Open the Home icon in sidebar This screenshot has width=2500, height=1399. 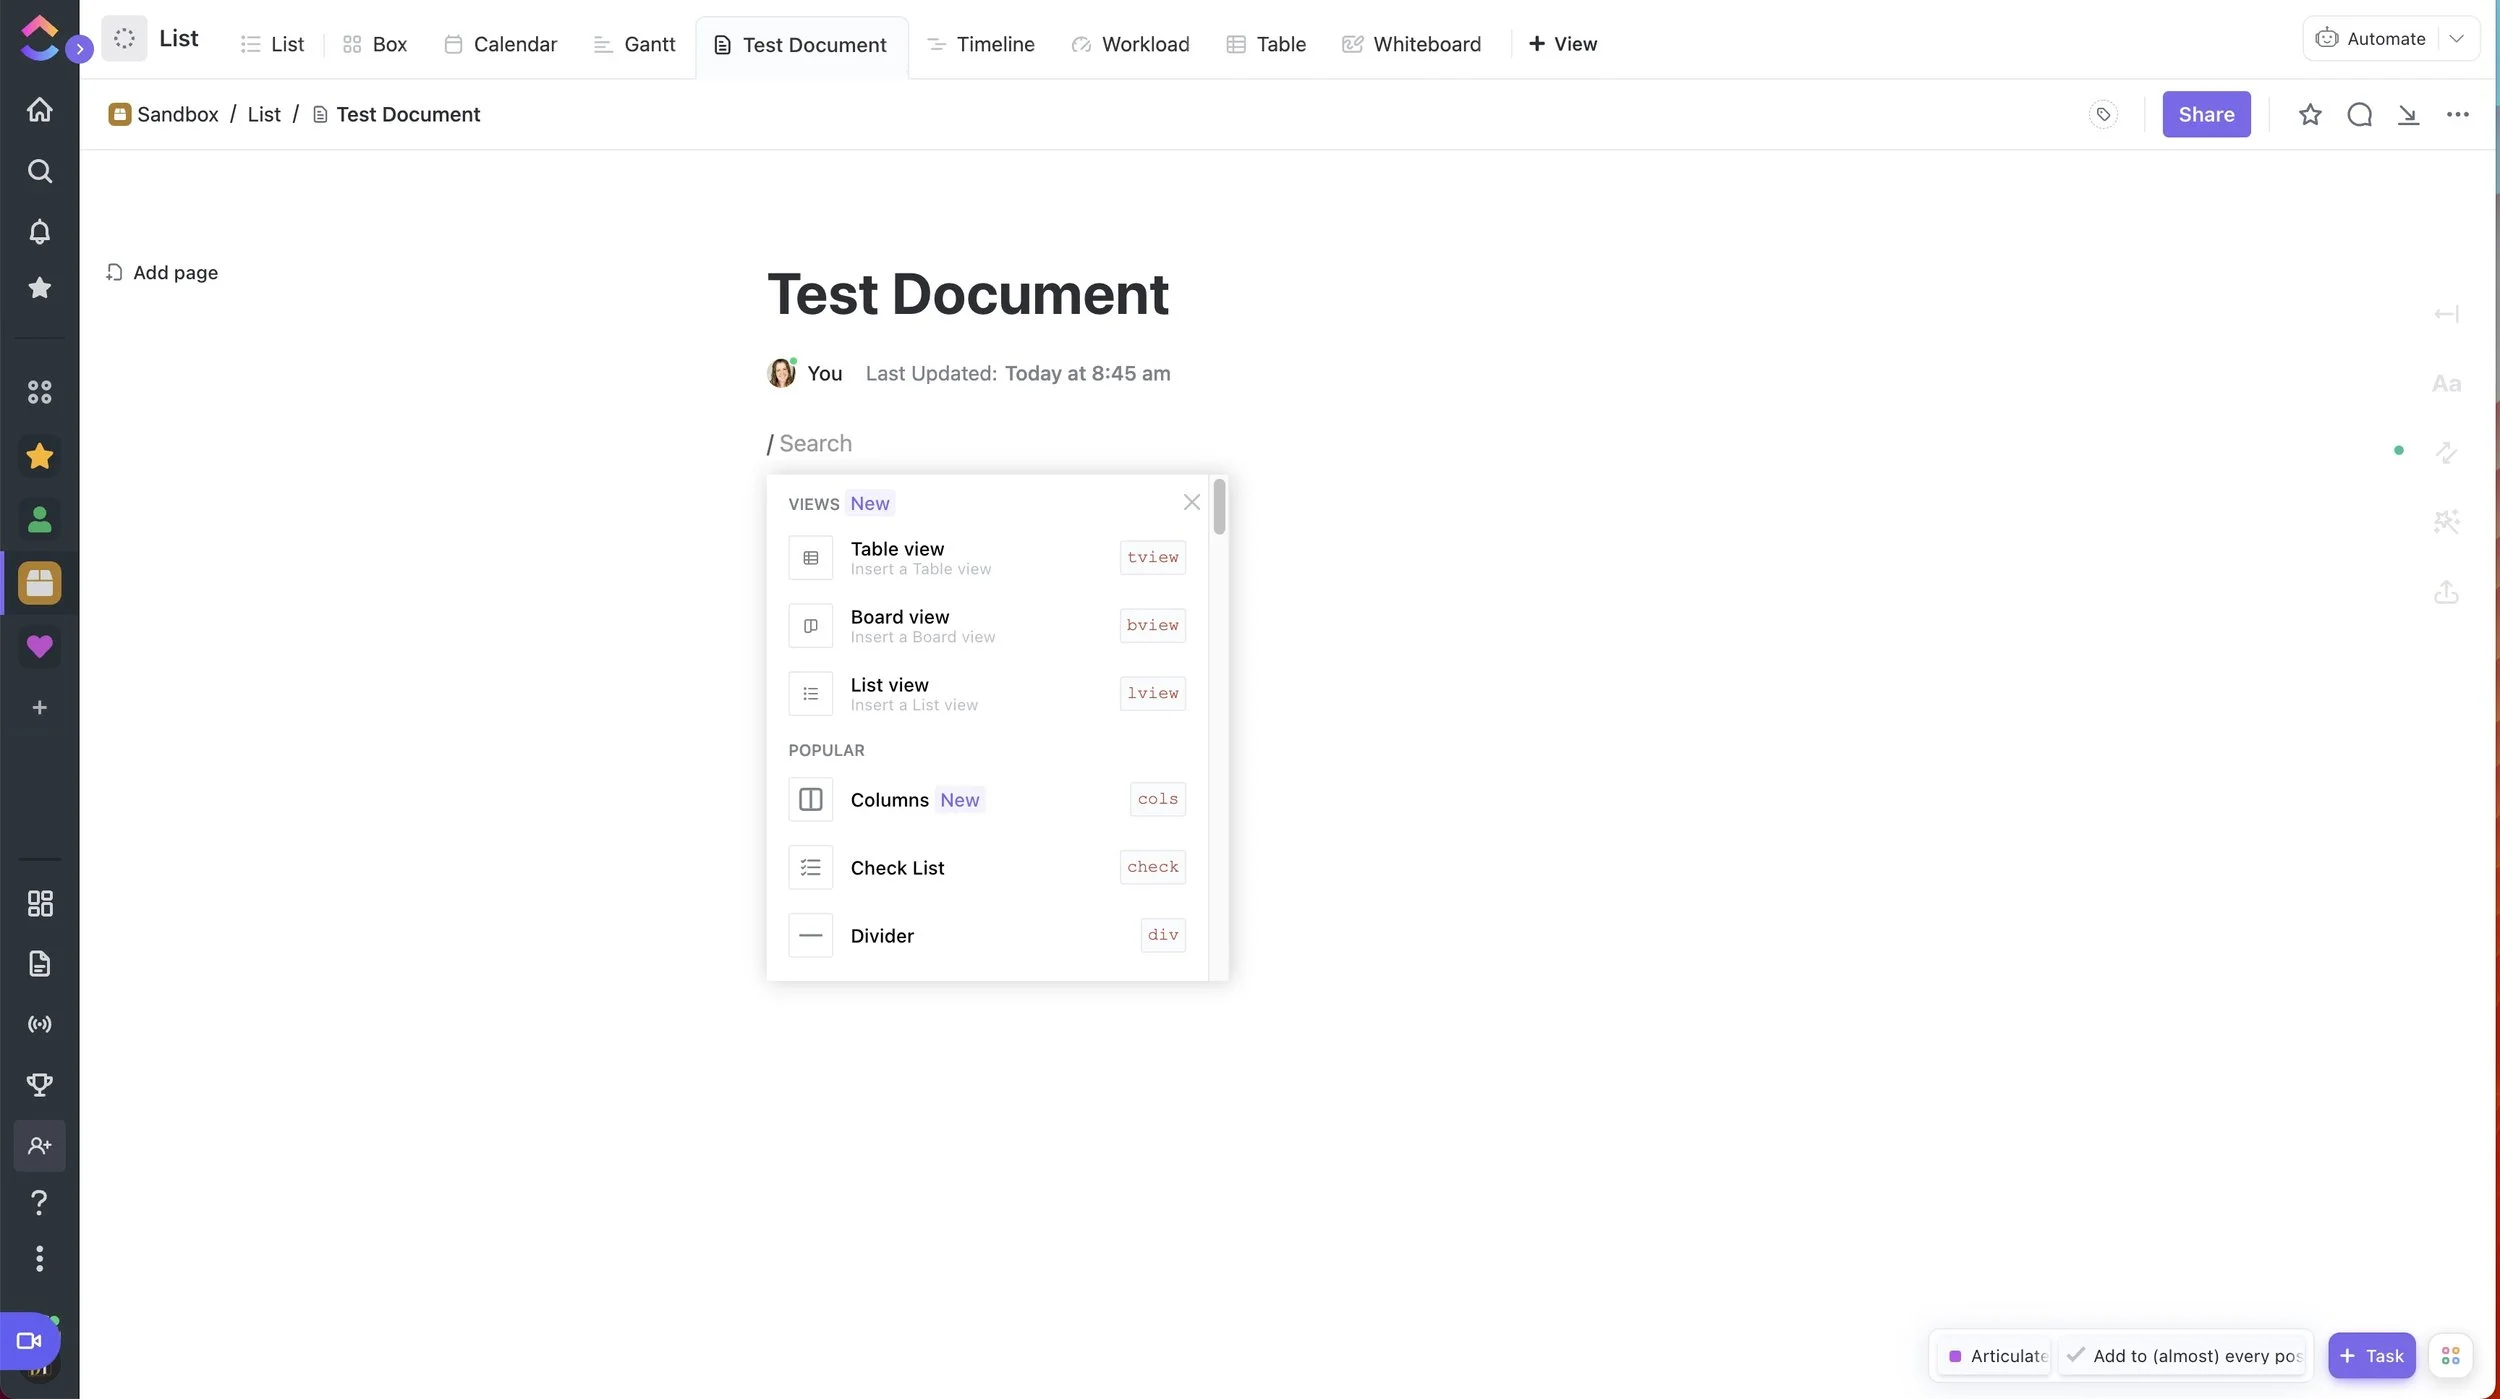(39, 109)
